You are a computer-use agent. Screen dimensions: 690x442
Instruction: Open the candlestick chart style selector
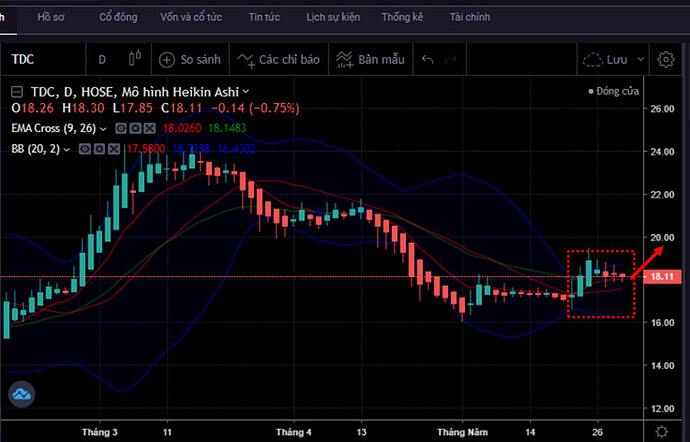click(x=135, y=60)
